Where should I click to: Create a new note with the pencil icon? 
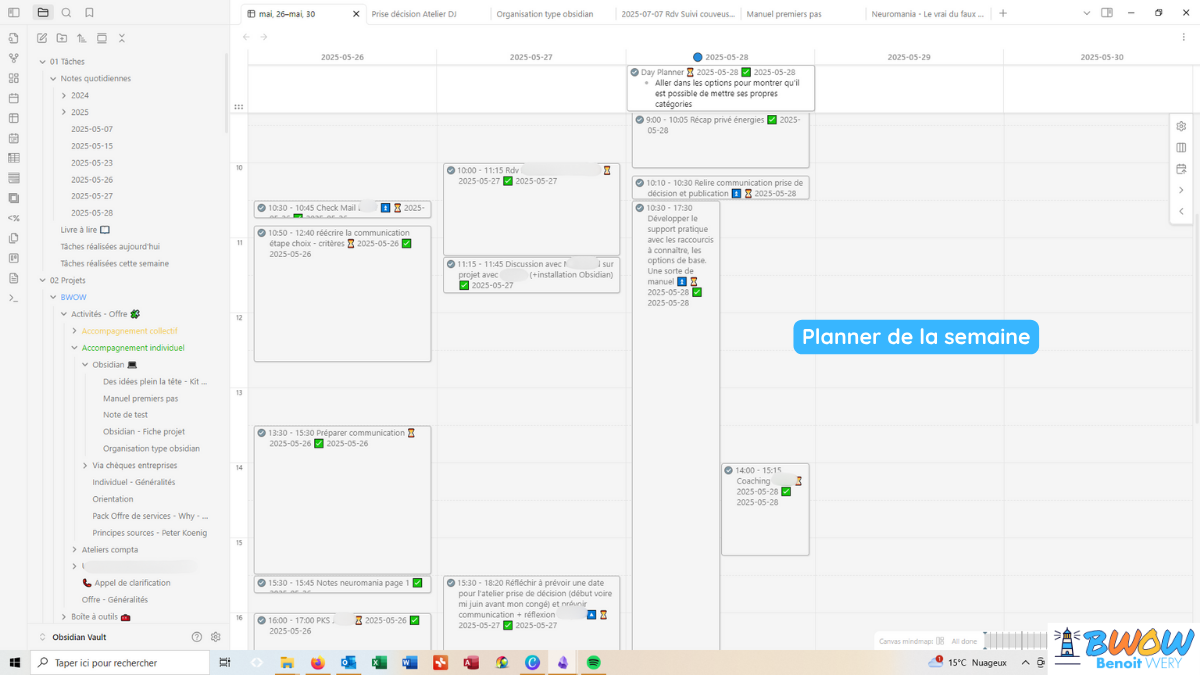point(42,38)
